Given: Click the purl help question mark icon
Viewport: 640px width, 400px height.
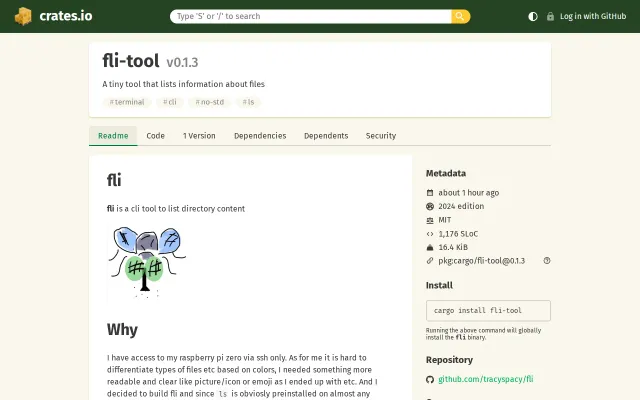Looking at the screenshot, I should tap(547, 260).
